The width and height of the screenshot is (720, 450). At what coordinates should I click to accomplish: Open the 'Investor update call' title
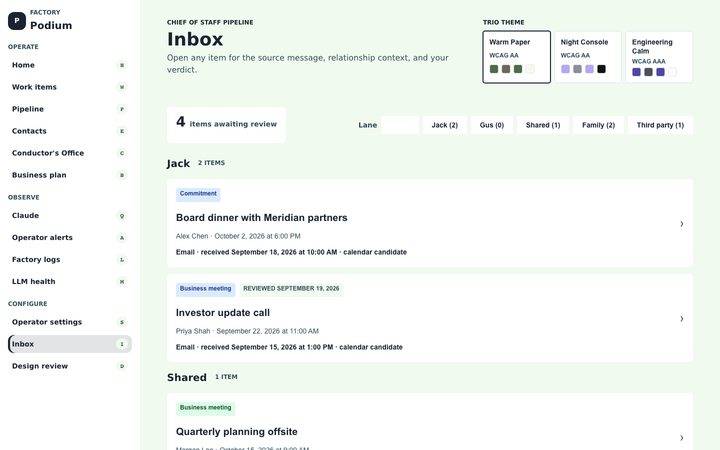pos(223,313)
